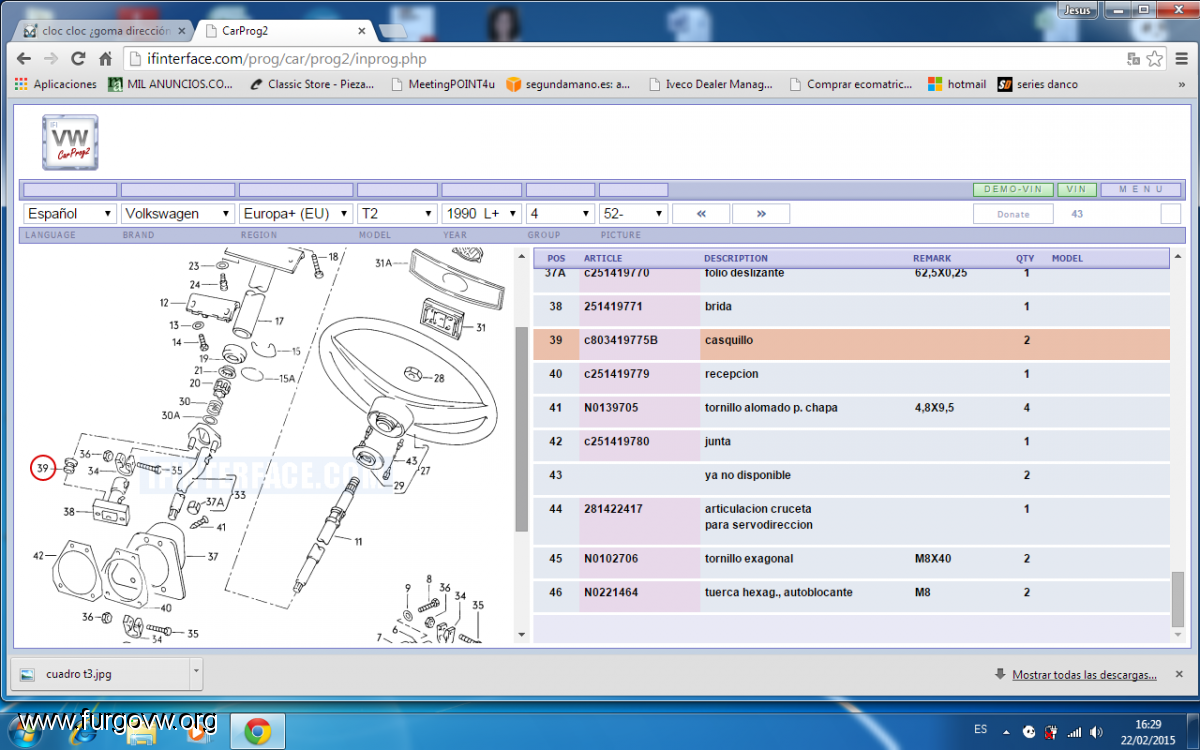Open the cuadro t3.jpg download

click(100, 674)
